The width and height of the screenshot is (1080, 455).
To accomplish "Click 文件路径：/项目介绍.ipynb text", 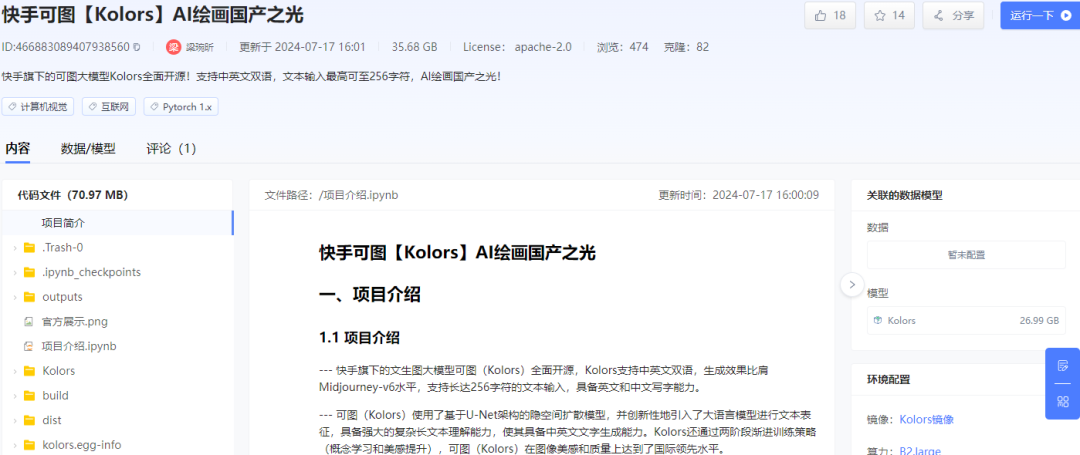I will coord(331,195).
